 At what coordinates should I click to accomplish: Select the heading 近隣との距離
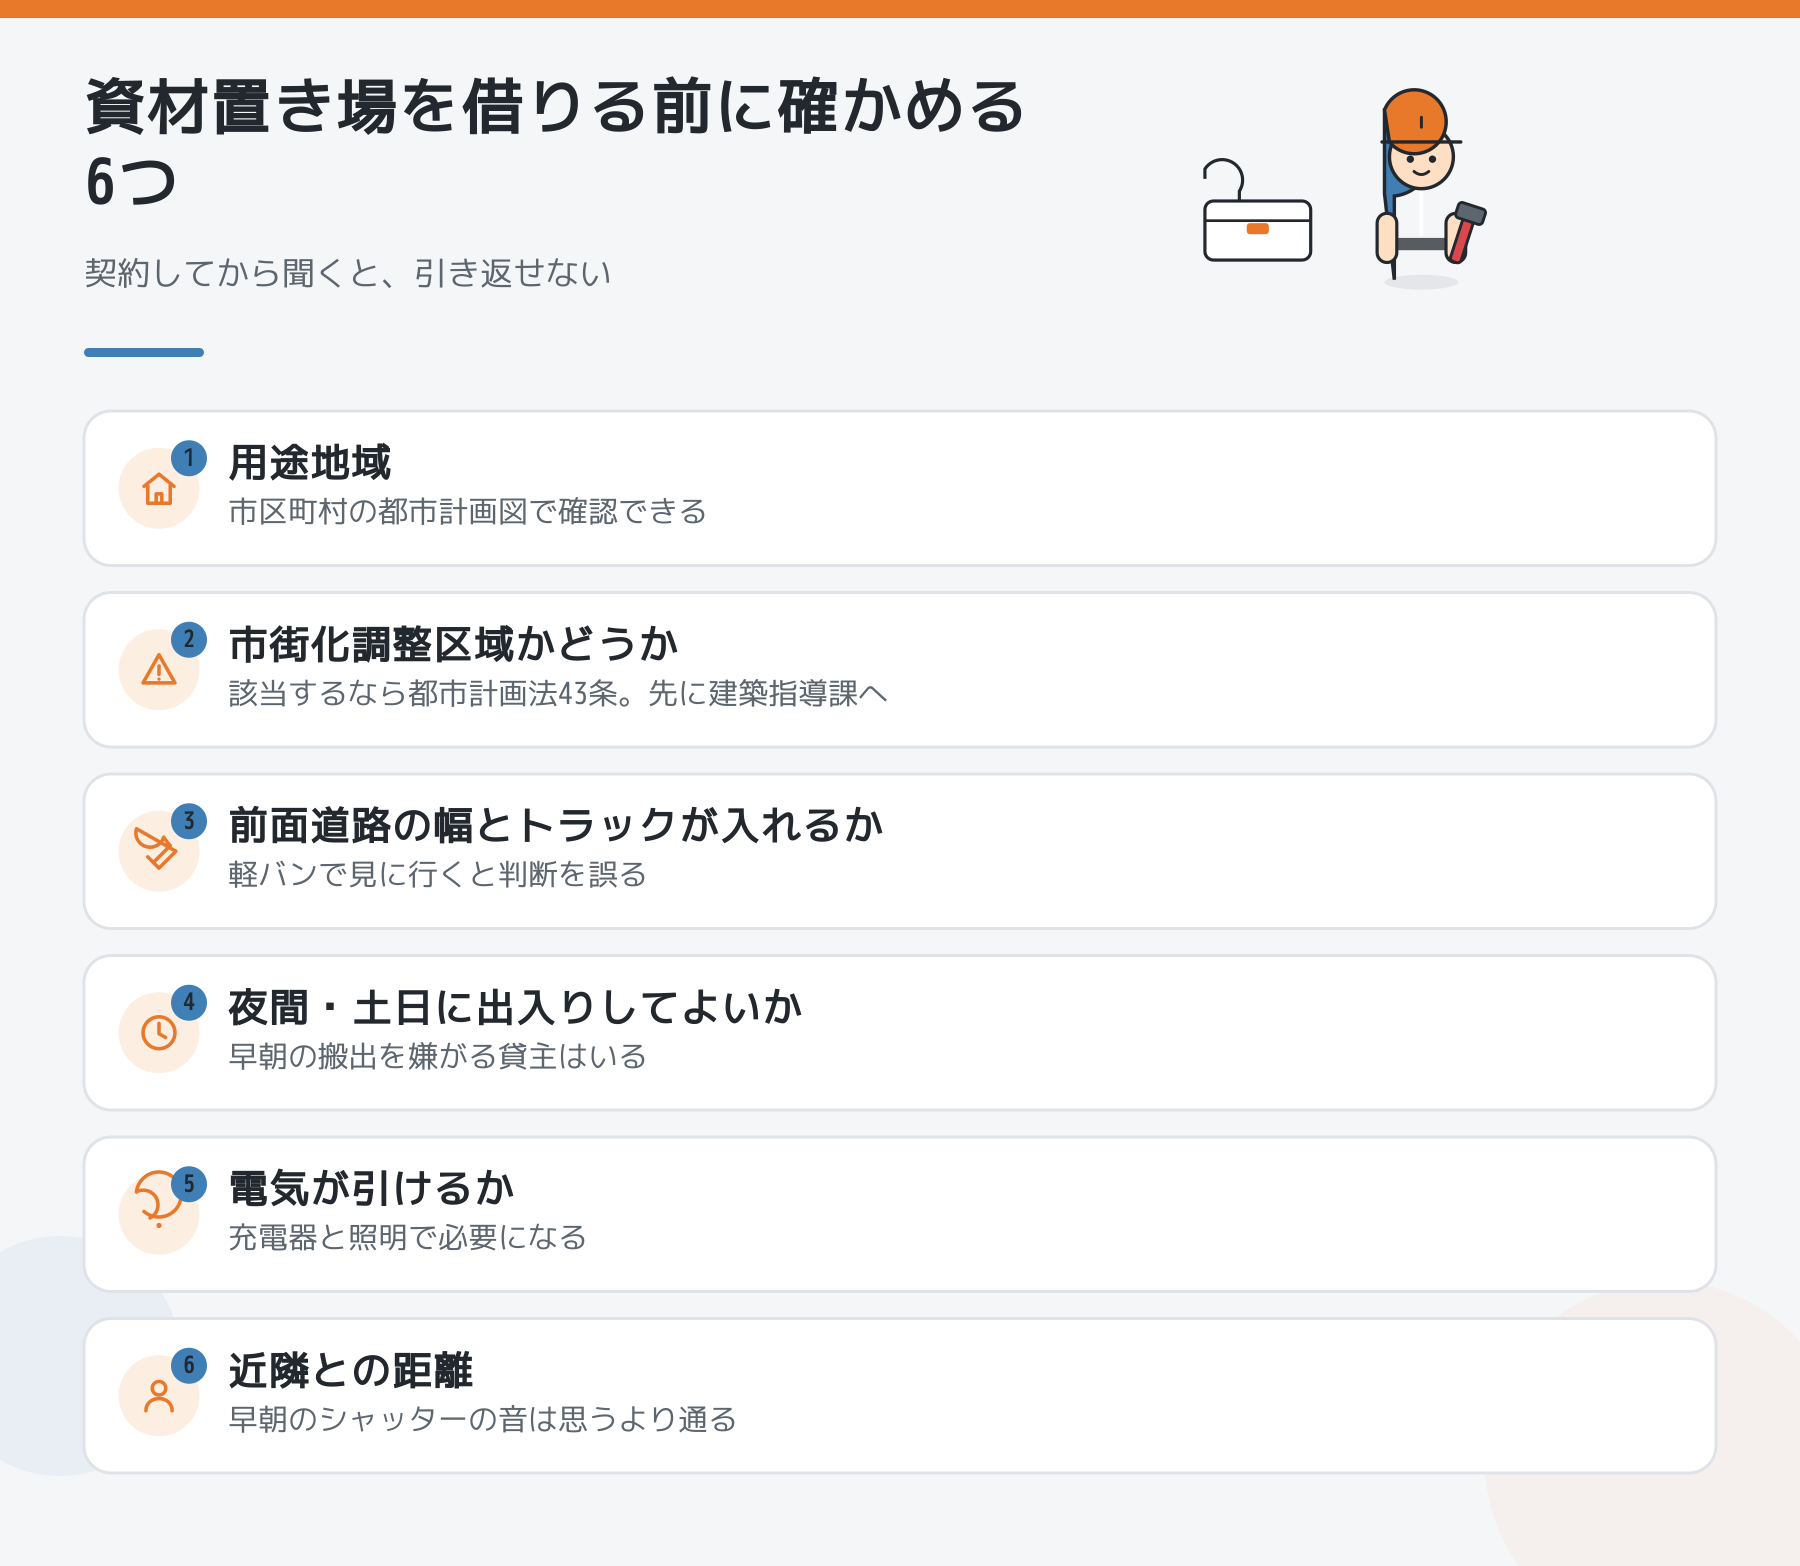351,1371
